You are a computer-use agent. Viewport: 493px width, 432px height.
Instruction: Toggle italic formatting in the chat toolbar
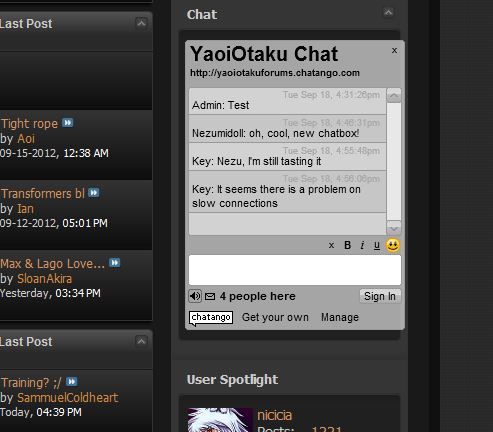pos(362,245)
